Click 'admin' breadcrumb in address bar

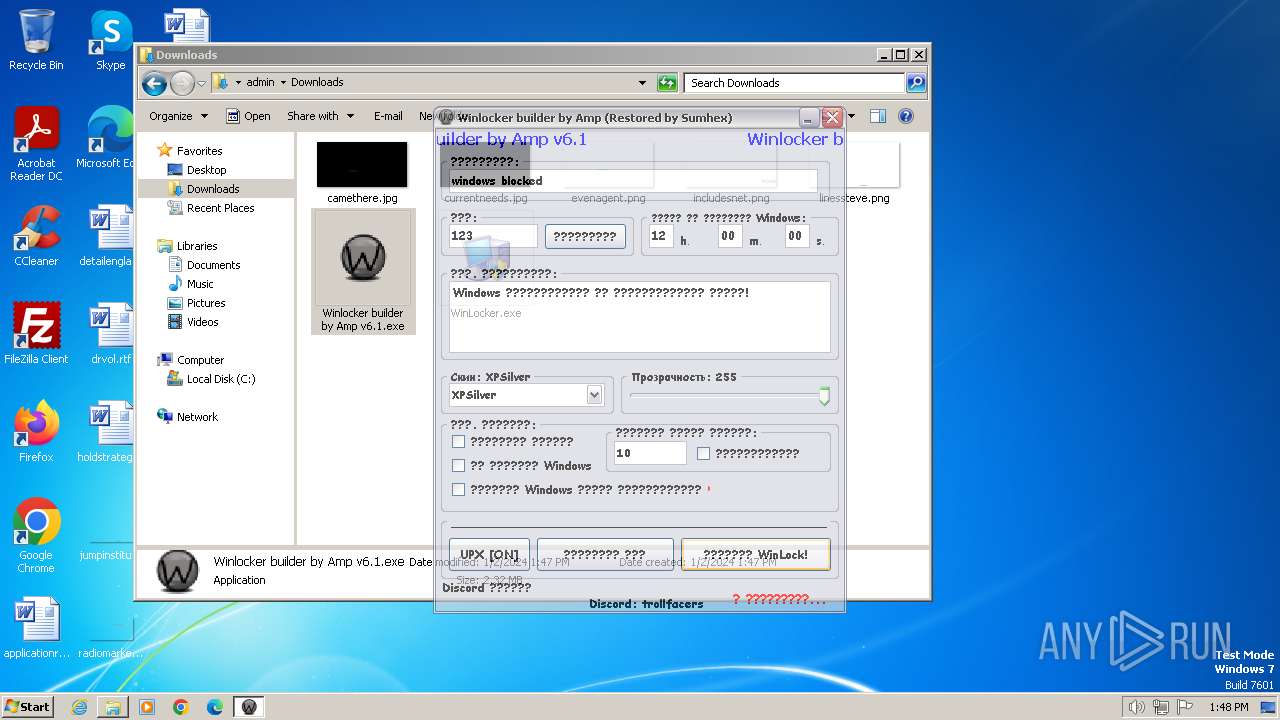click(x=260, y=83)
